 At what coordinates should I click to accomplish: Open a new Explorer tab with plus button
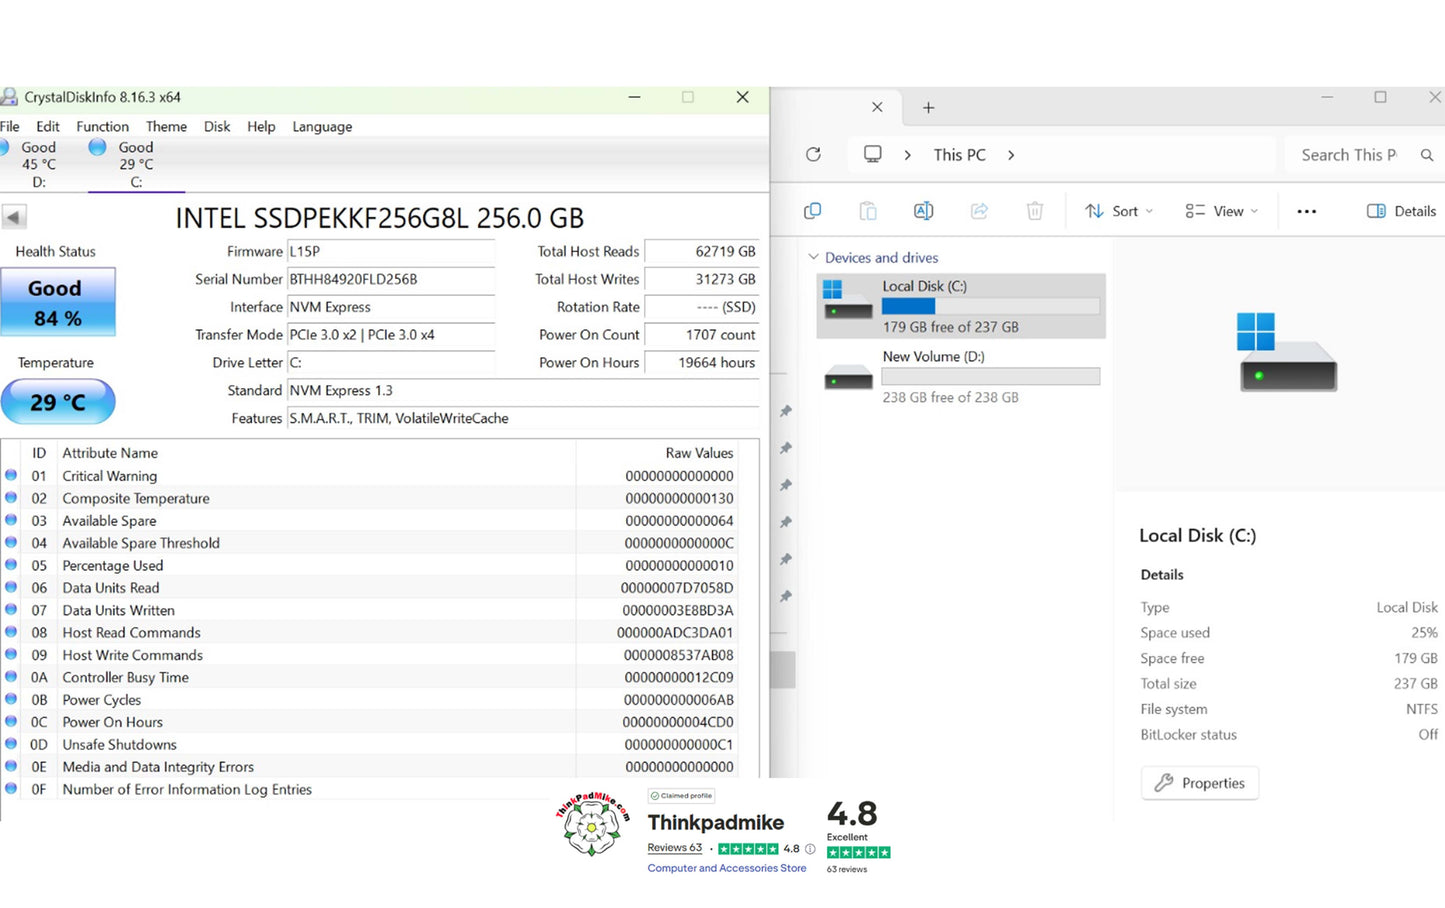(928, 107)
